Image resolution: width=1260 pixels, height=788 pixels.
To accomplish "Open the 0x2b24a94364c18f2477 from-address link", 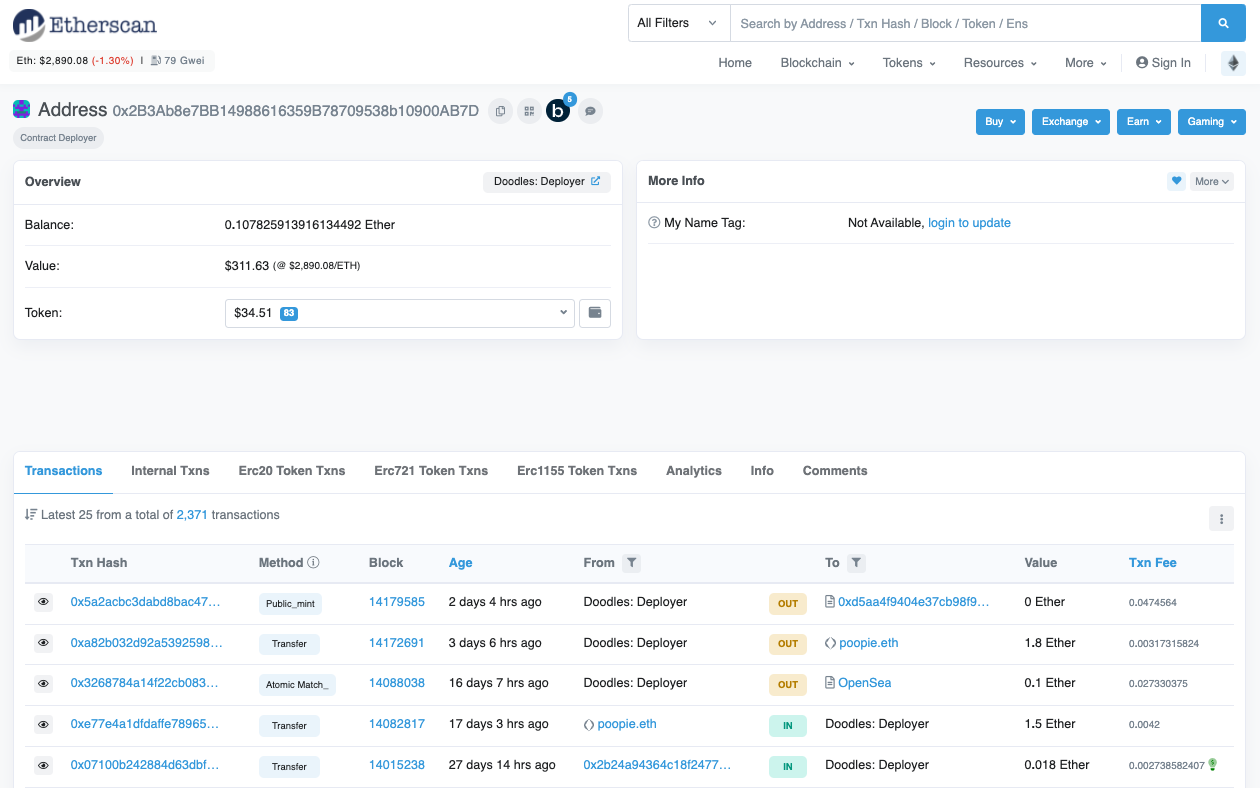I will coord(657,765).
